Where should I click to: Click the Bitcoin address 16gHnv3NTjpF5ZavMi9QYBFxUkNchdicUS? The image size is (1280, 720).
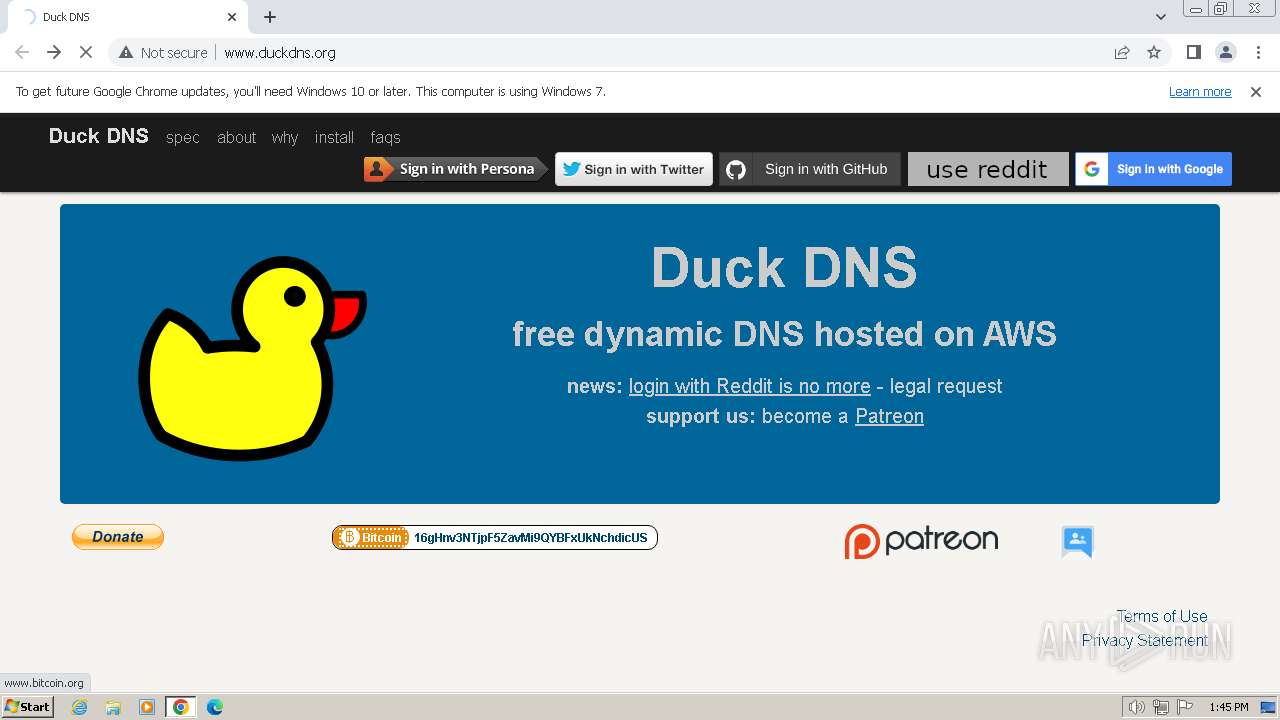pos(531,538)
